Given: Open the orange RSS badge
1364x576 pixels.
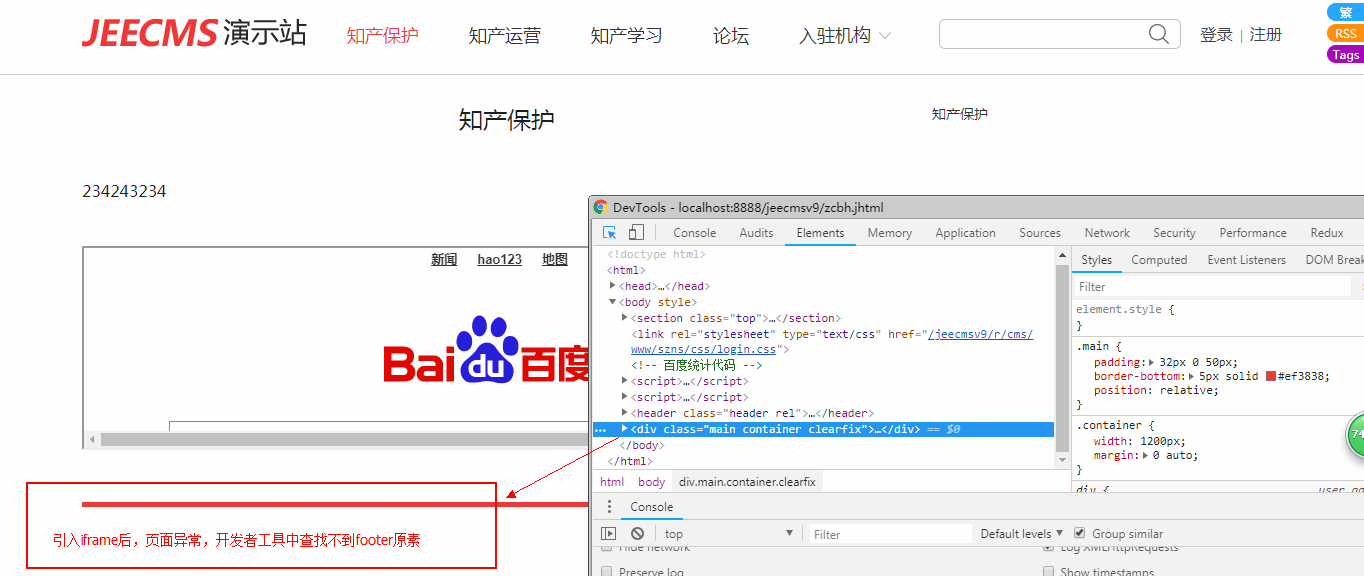Looking at the screenshot, I should (1345, 33).
